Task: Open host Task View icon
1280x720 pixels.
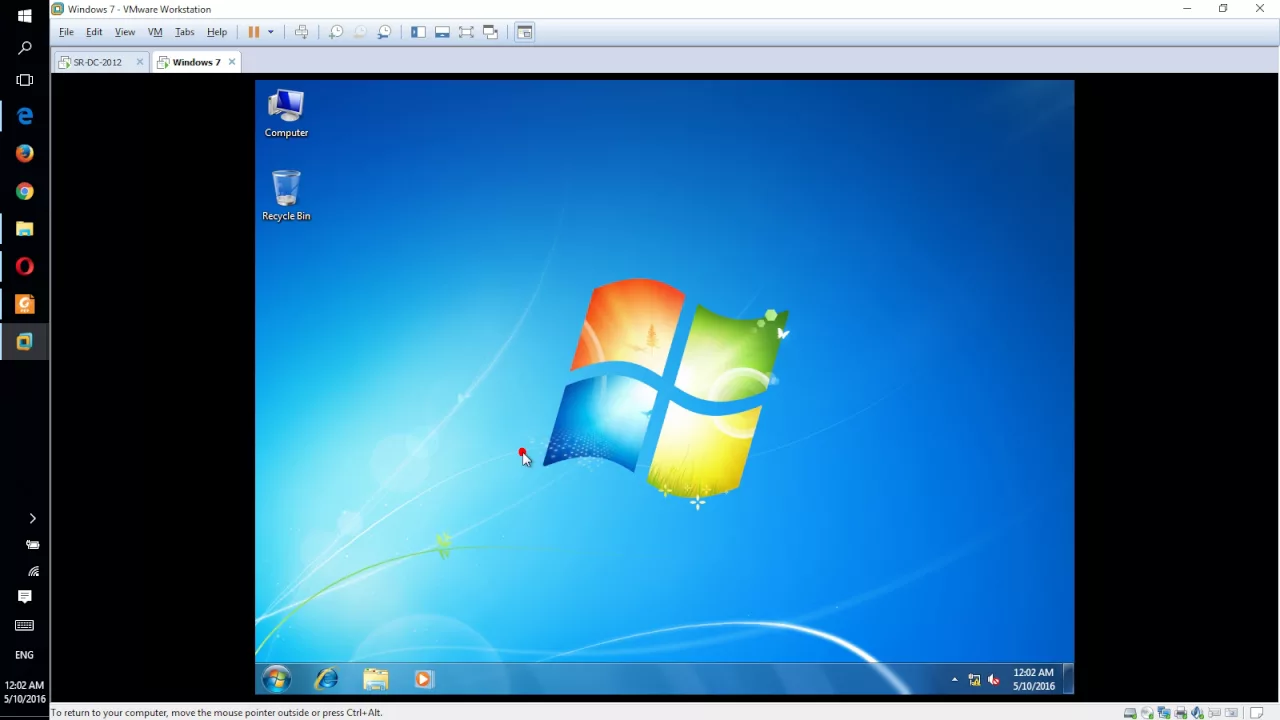Action: (25, 80)
